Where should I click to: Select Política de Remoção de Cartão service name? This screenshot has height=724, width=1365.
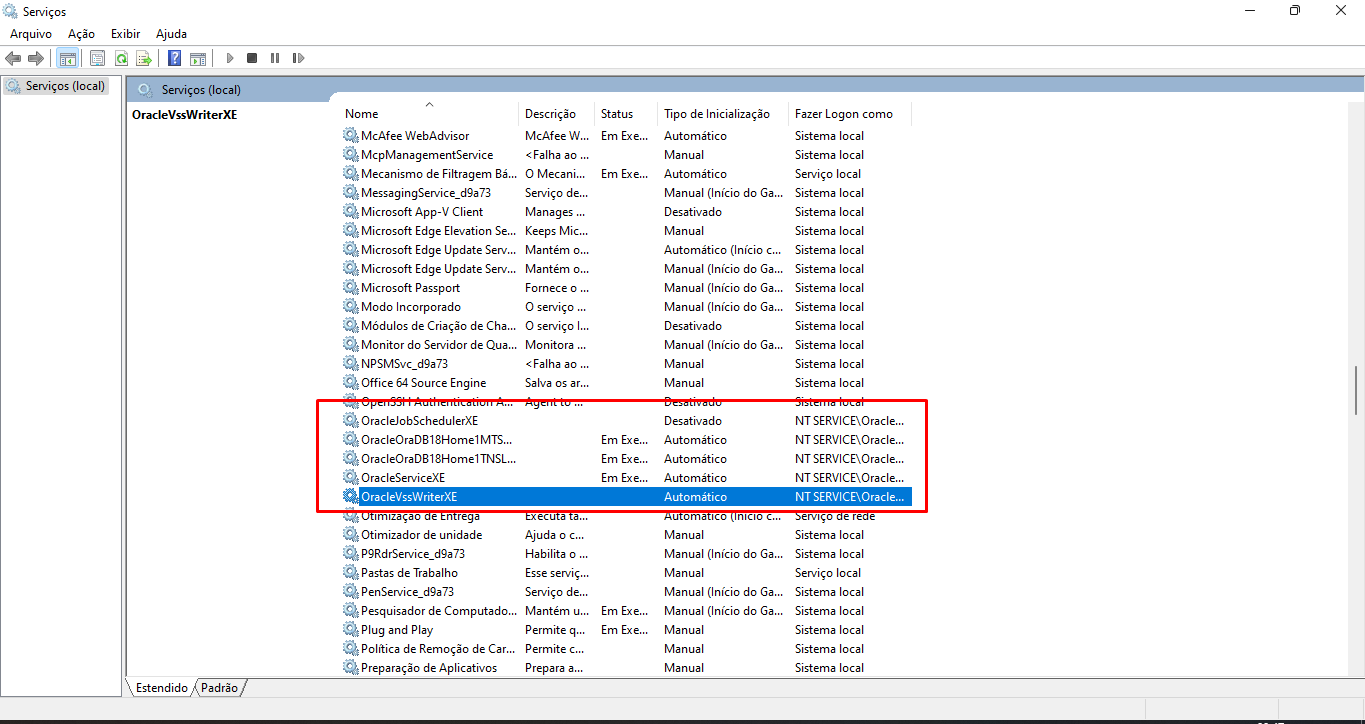tap(438, 649)
